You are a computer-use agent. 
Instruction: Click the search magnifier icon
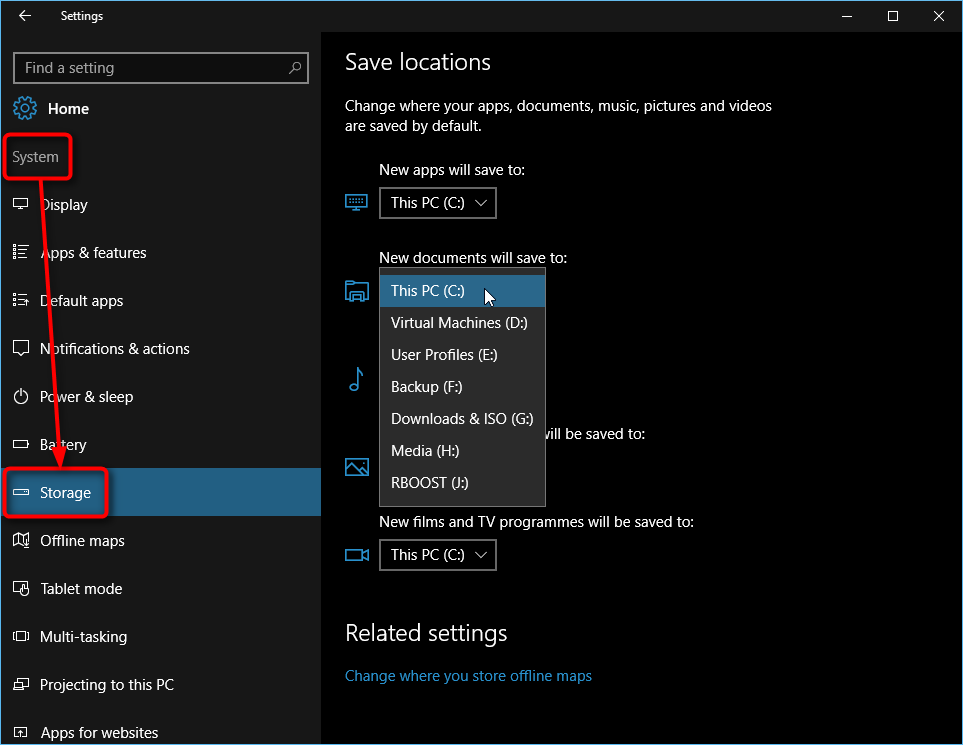coord(295,68)
